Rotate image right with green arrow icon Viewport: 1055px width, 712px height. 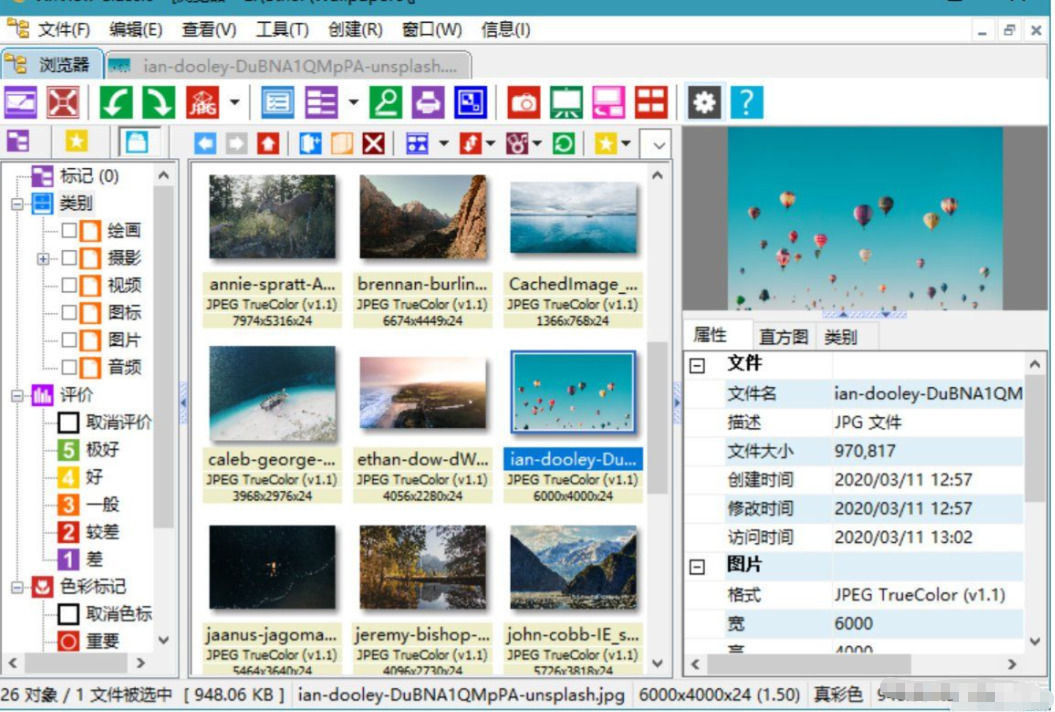tap(158, 102)
